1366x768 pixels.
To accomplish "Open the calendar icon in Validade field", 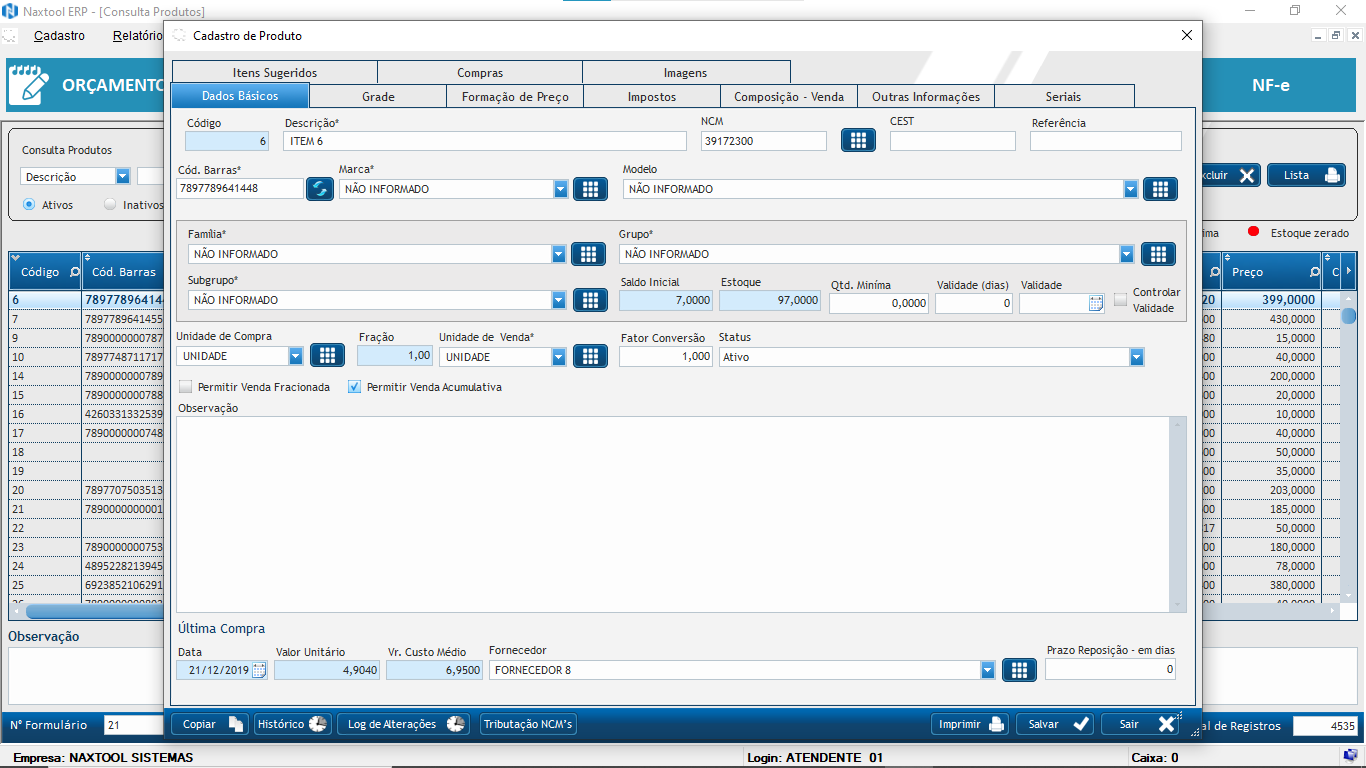I will pyautogui.click(x=1095, y=303).
